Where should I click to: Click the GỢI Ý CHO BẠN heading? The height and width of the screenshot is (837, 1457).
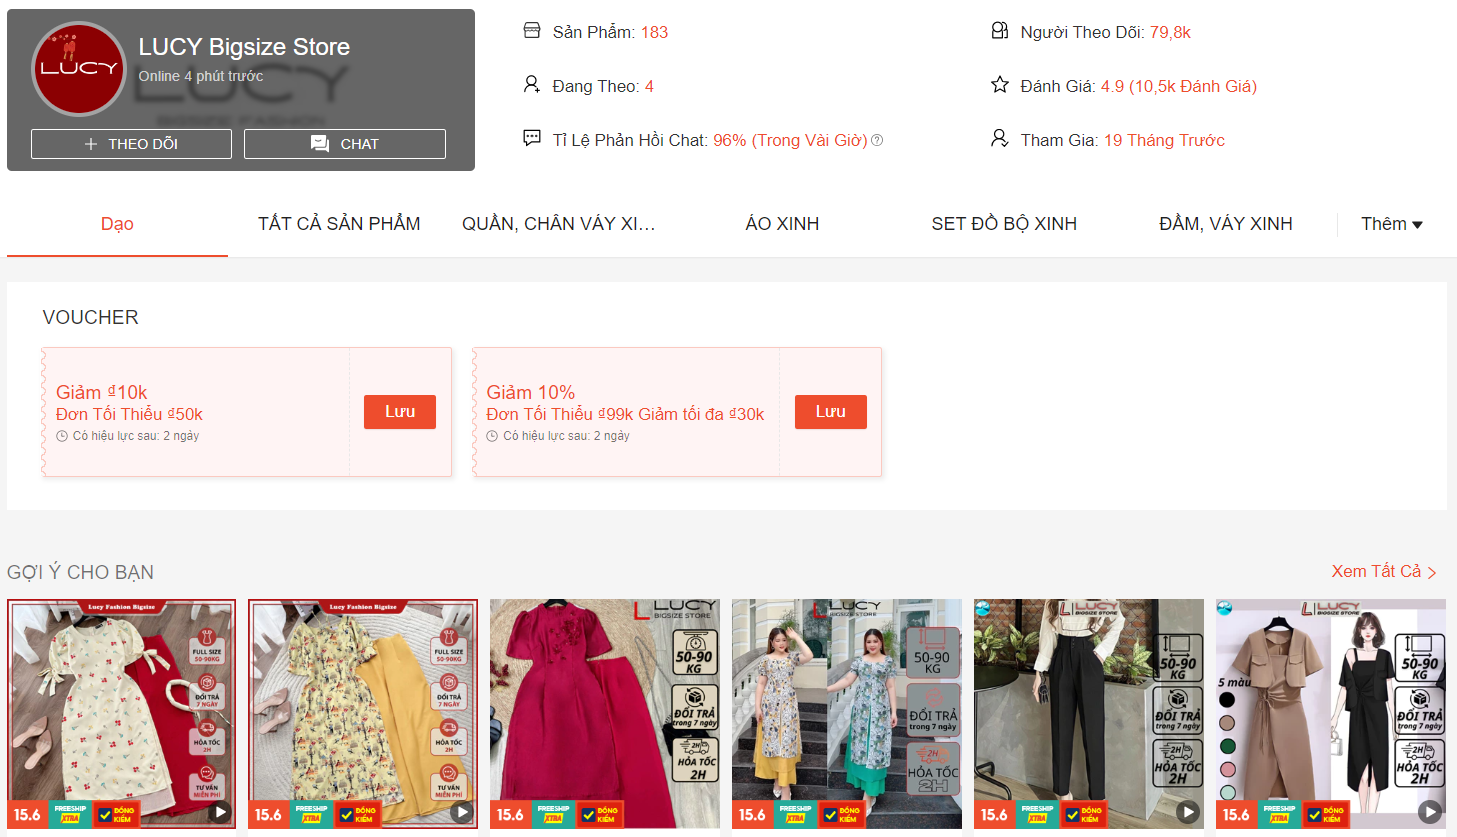(80, 572)
